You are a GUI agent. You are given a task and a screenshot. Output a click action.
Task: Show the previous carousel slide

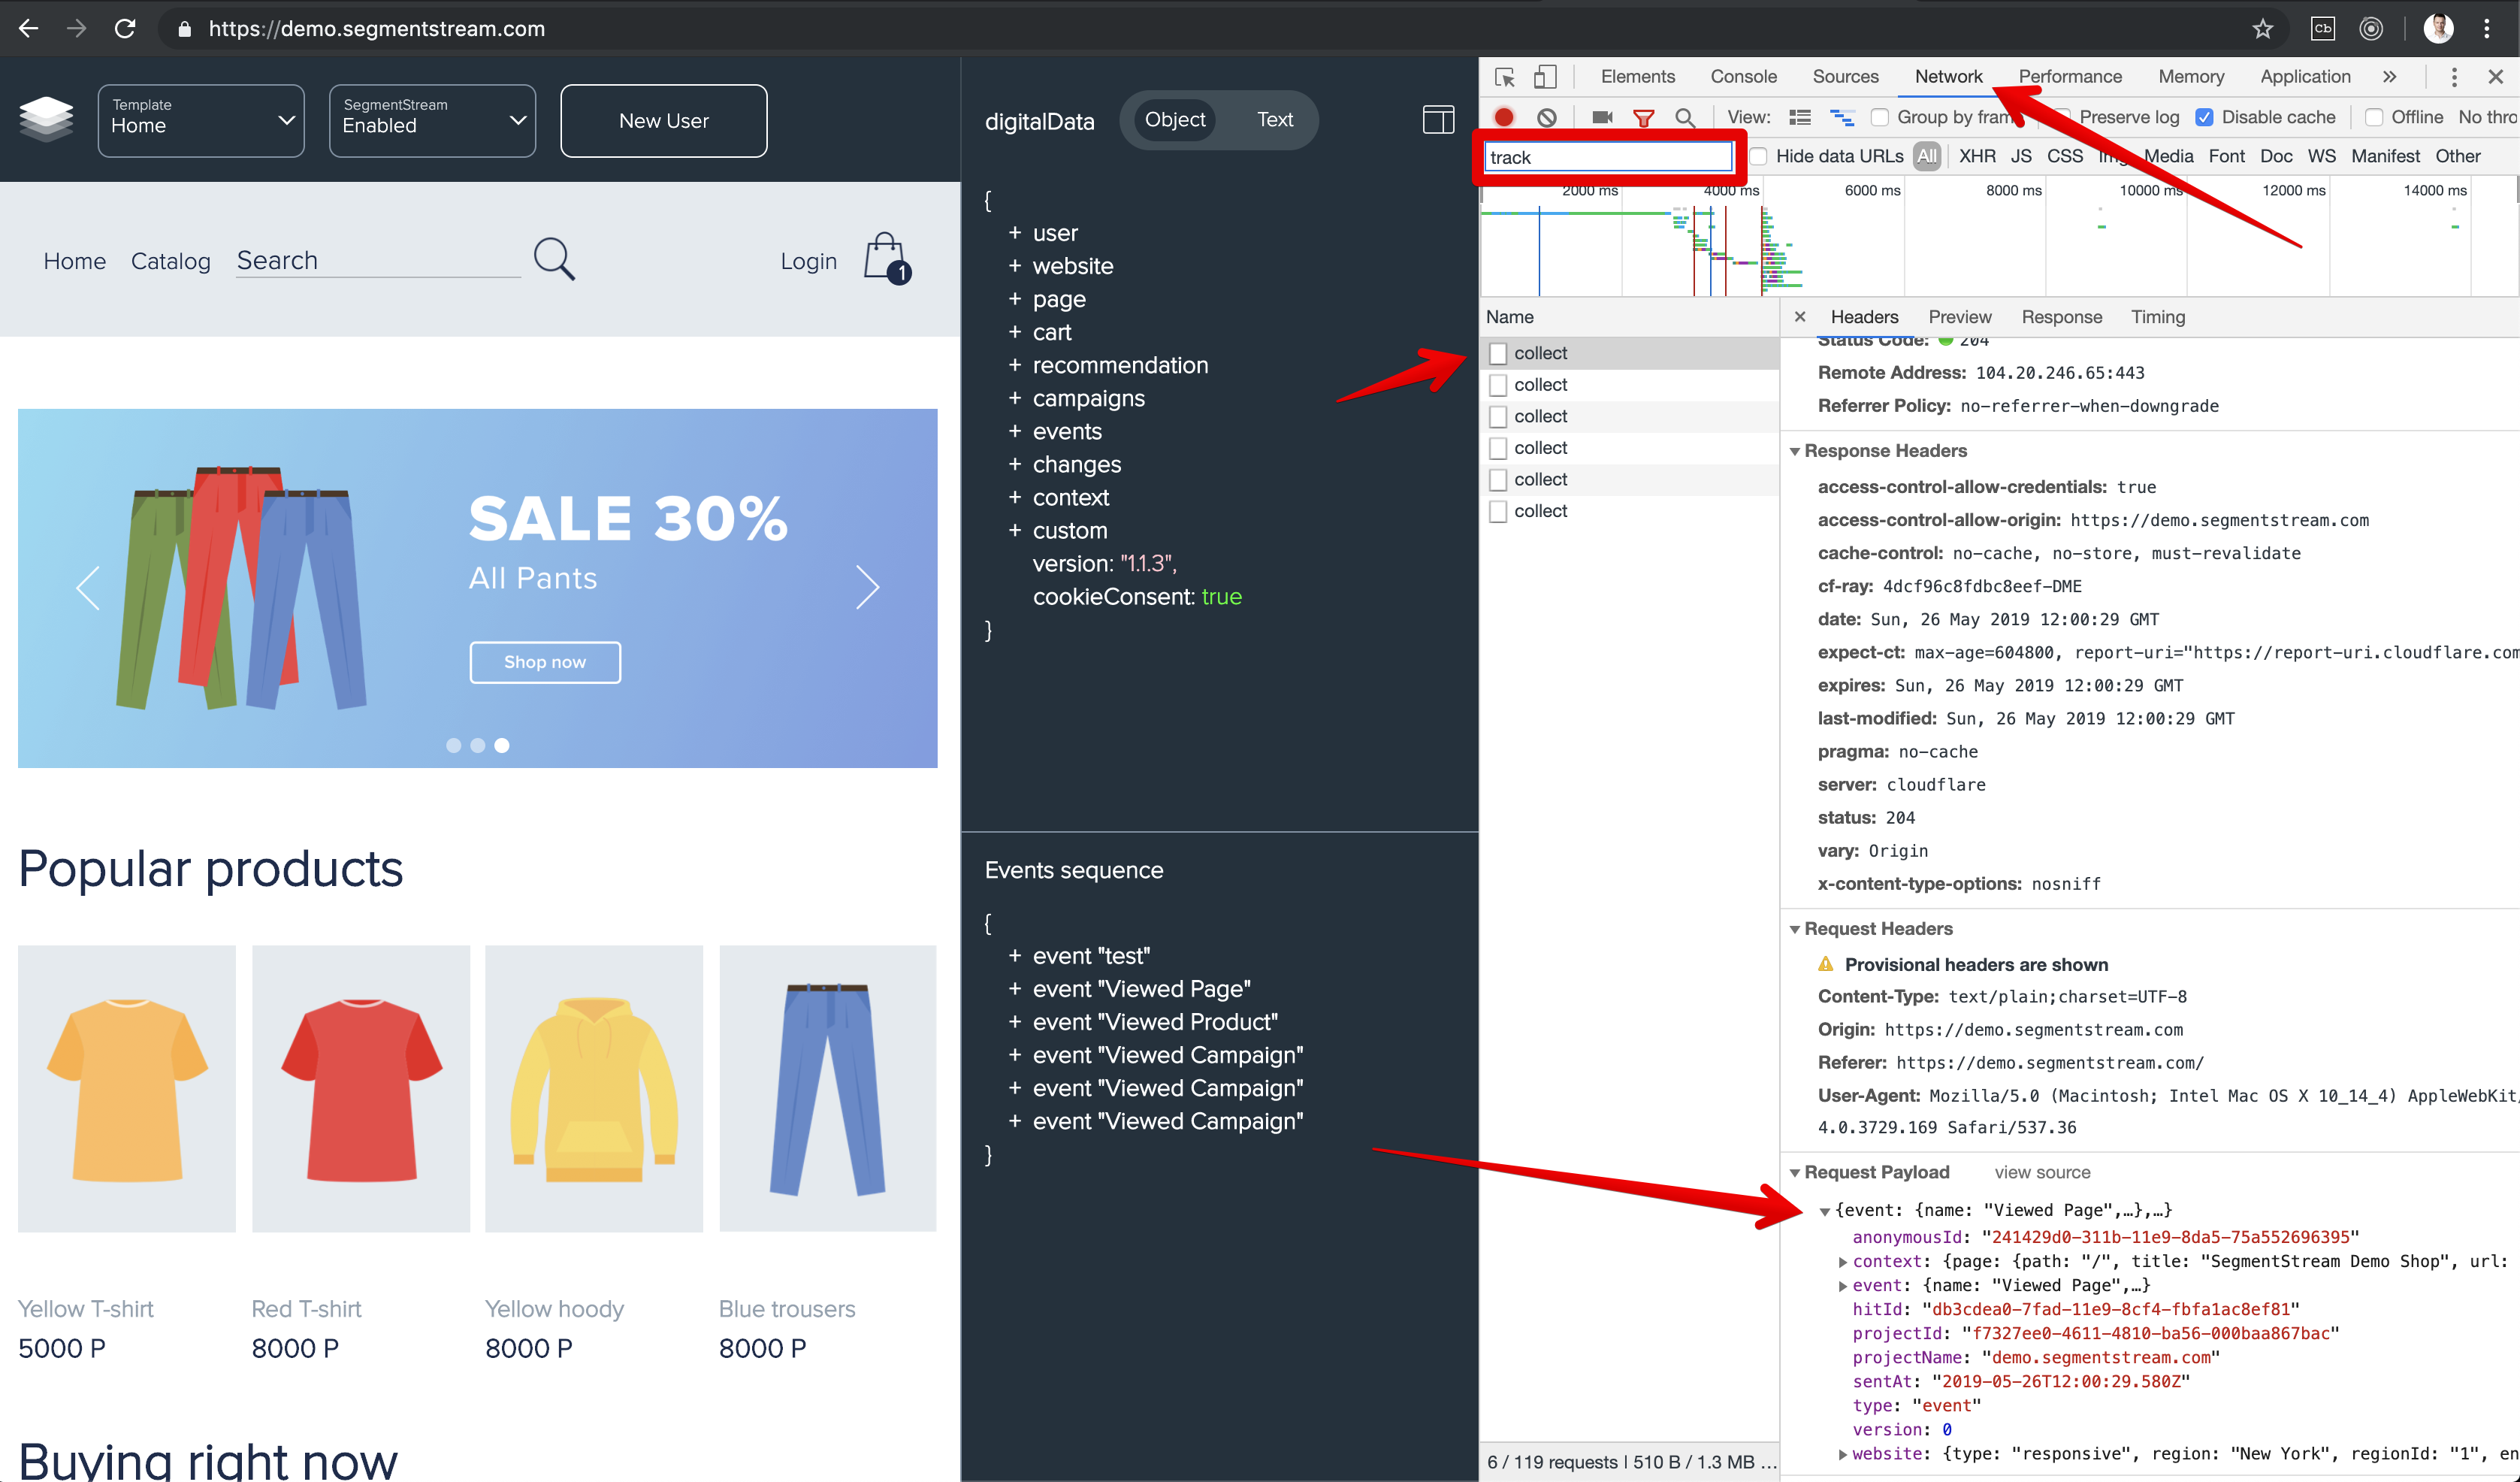[x=88, y=587]
